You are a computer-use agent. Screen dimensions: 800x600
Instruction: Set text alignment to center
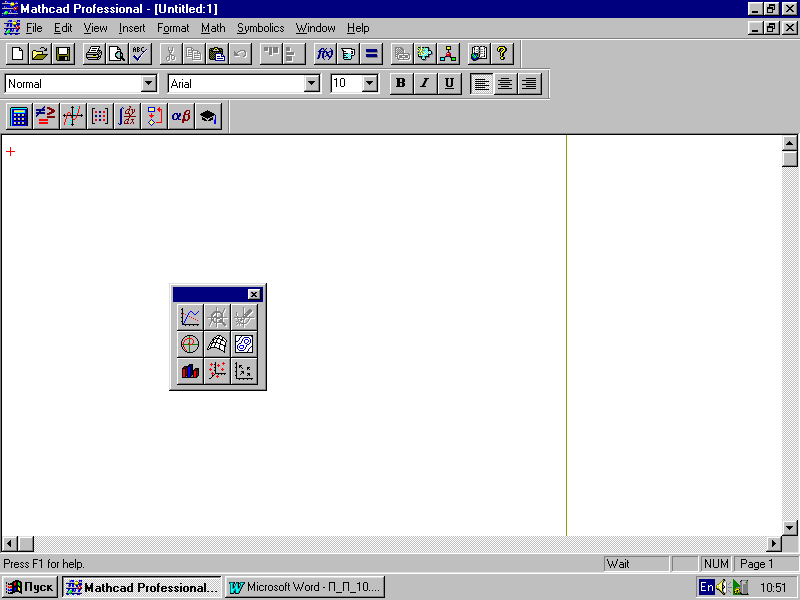[505, 84]
